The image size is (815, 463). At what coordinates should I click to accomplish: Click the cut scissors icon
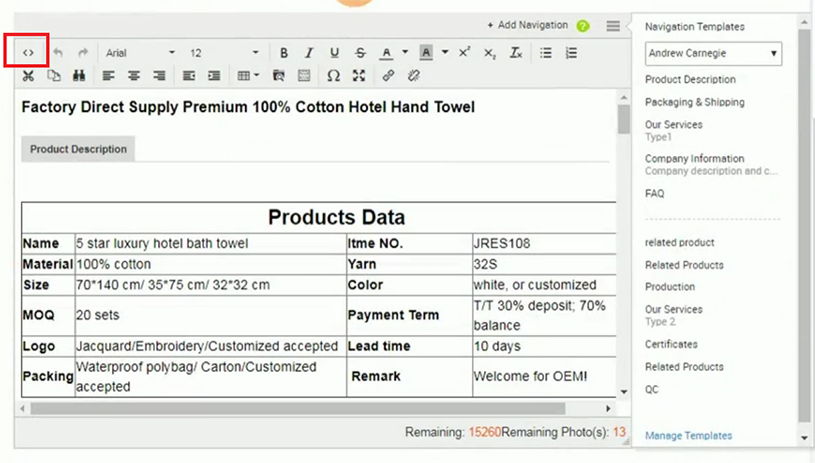point(28,76)
